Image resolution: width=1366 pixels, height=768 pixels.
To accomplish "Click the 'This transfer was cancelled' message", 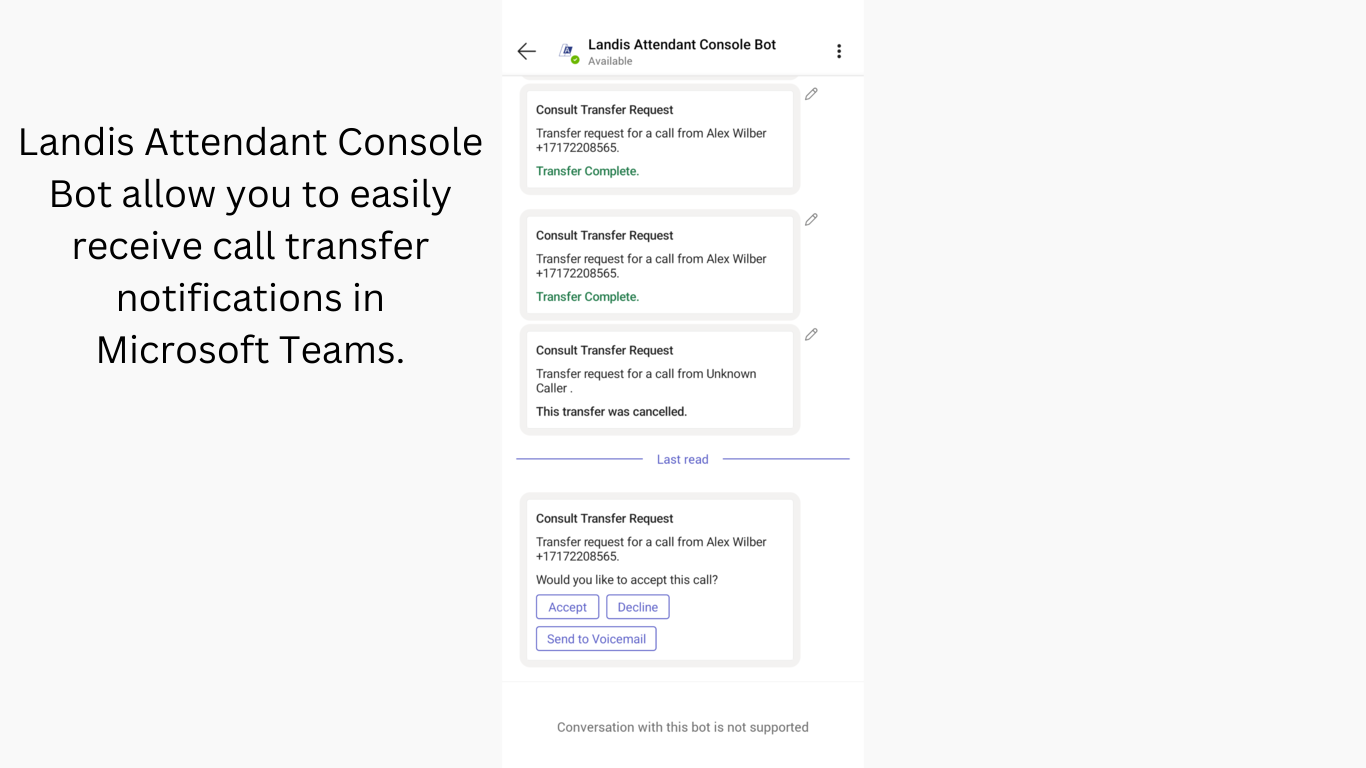I will pos(611,412).
